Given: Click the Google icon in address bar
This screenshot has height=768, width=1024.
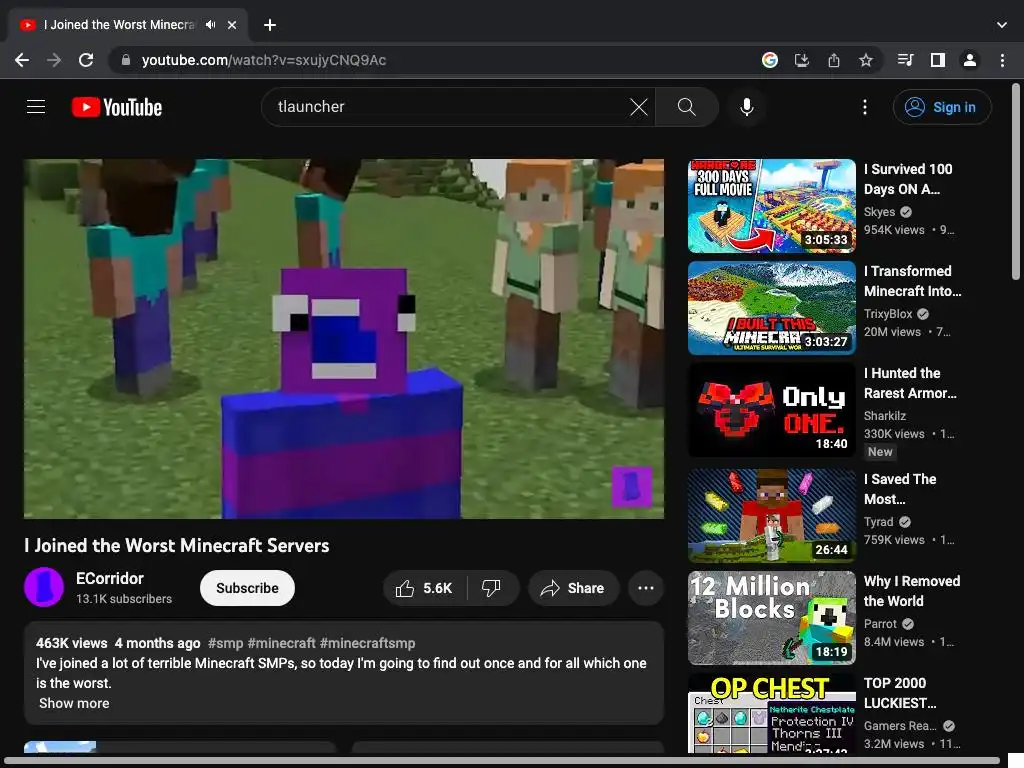Looking at the screenshot, I should click(770, 60).
